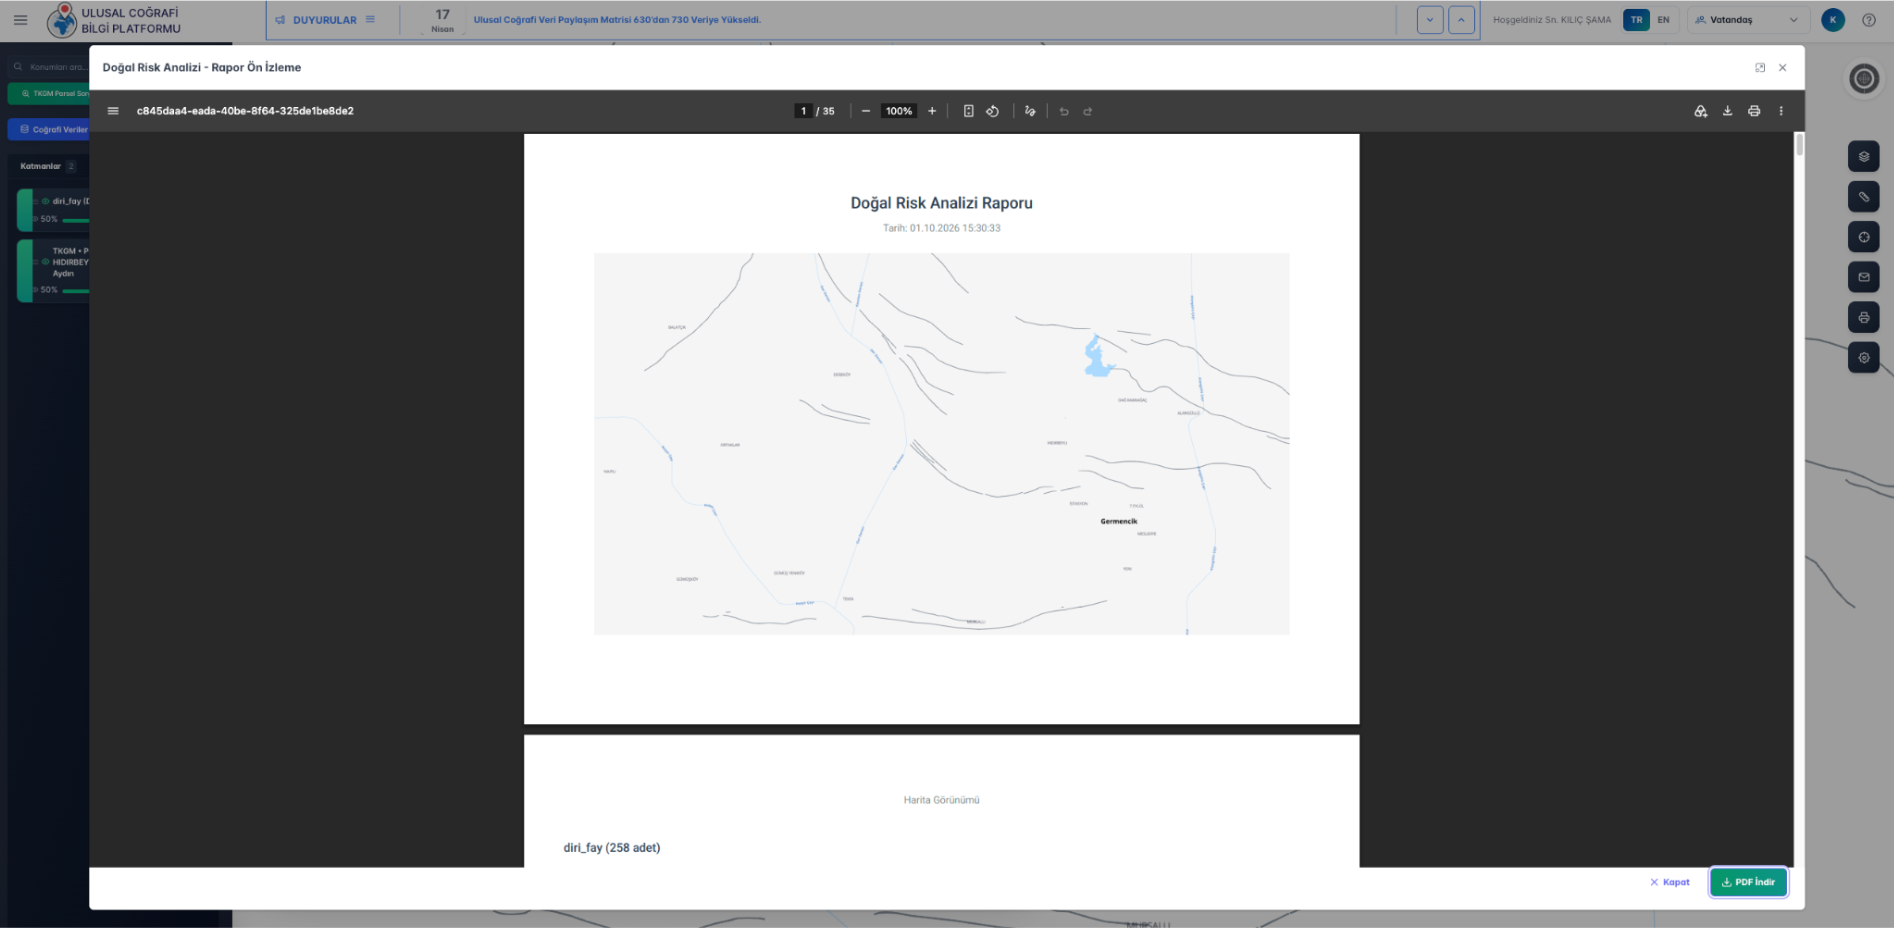Toggle the diri_fay layer visibility
The image size is (1894, 928).
[x=45, y=201]
